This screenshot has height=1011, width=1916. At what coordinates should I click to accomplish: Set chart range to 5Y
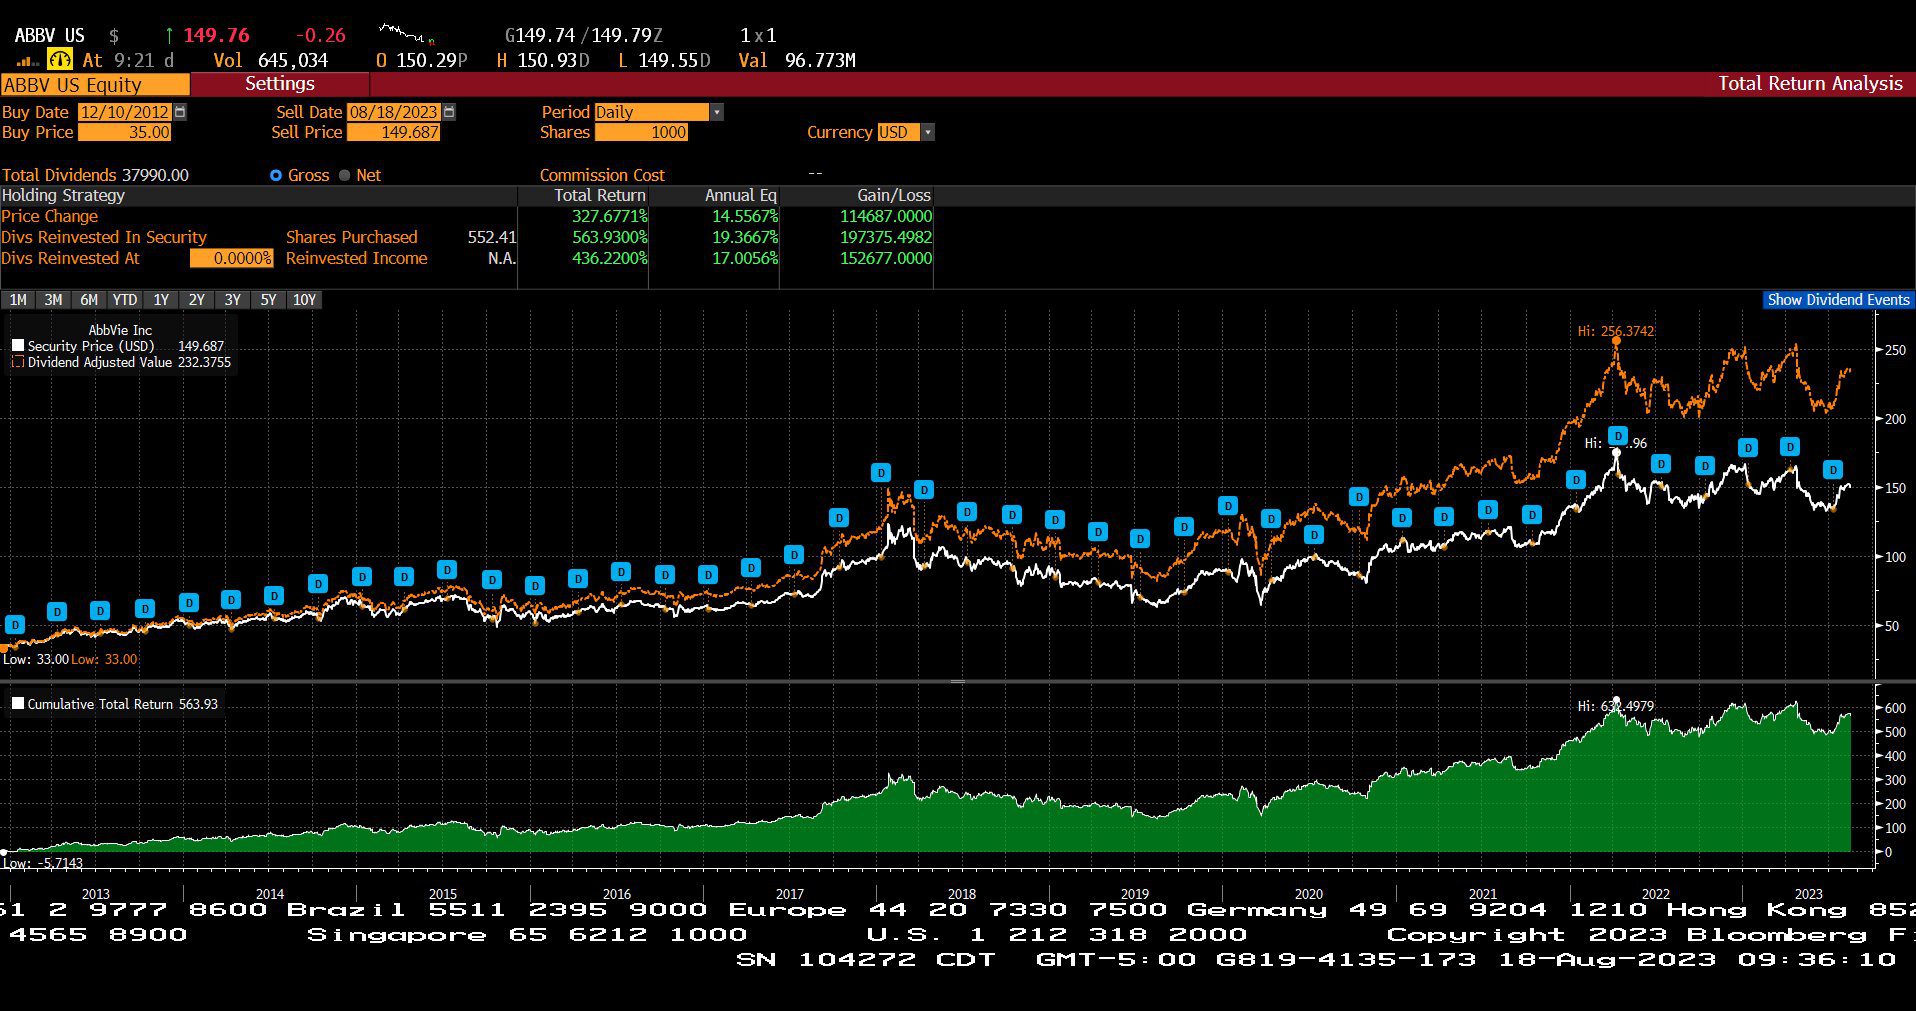tap(268, 300)
